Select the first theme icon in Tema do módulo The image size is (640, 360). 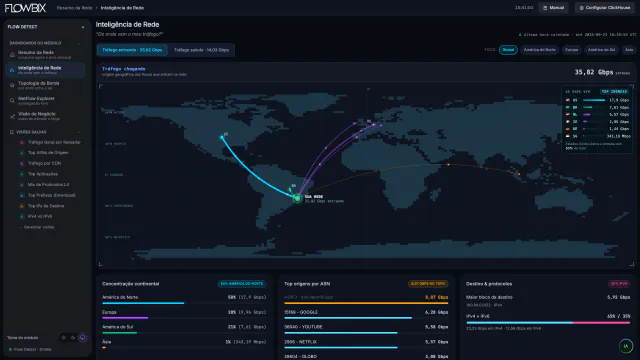click(x=63, y=338)
